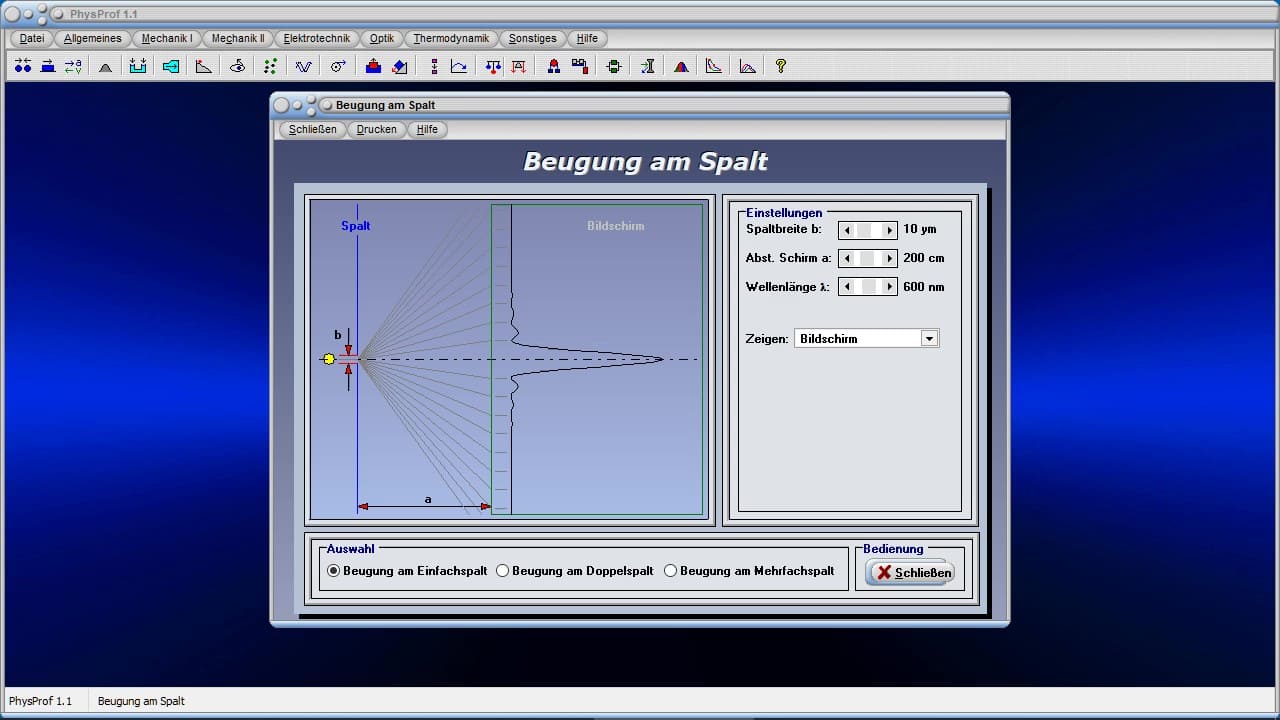Click the colored spectrum hill icon
The image size is (1280, 720).
[x=681, y=66]
